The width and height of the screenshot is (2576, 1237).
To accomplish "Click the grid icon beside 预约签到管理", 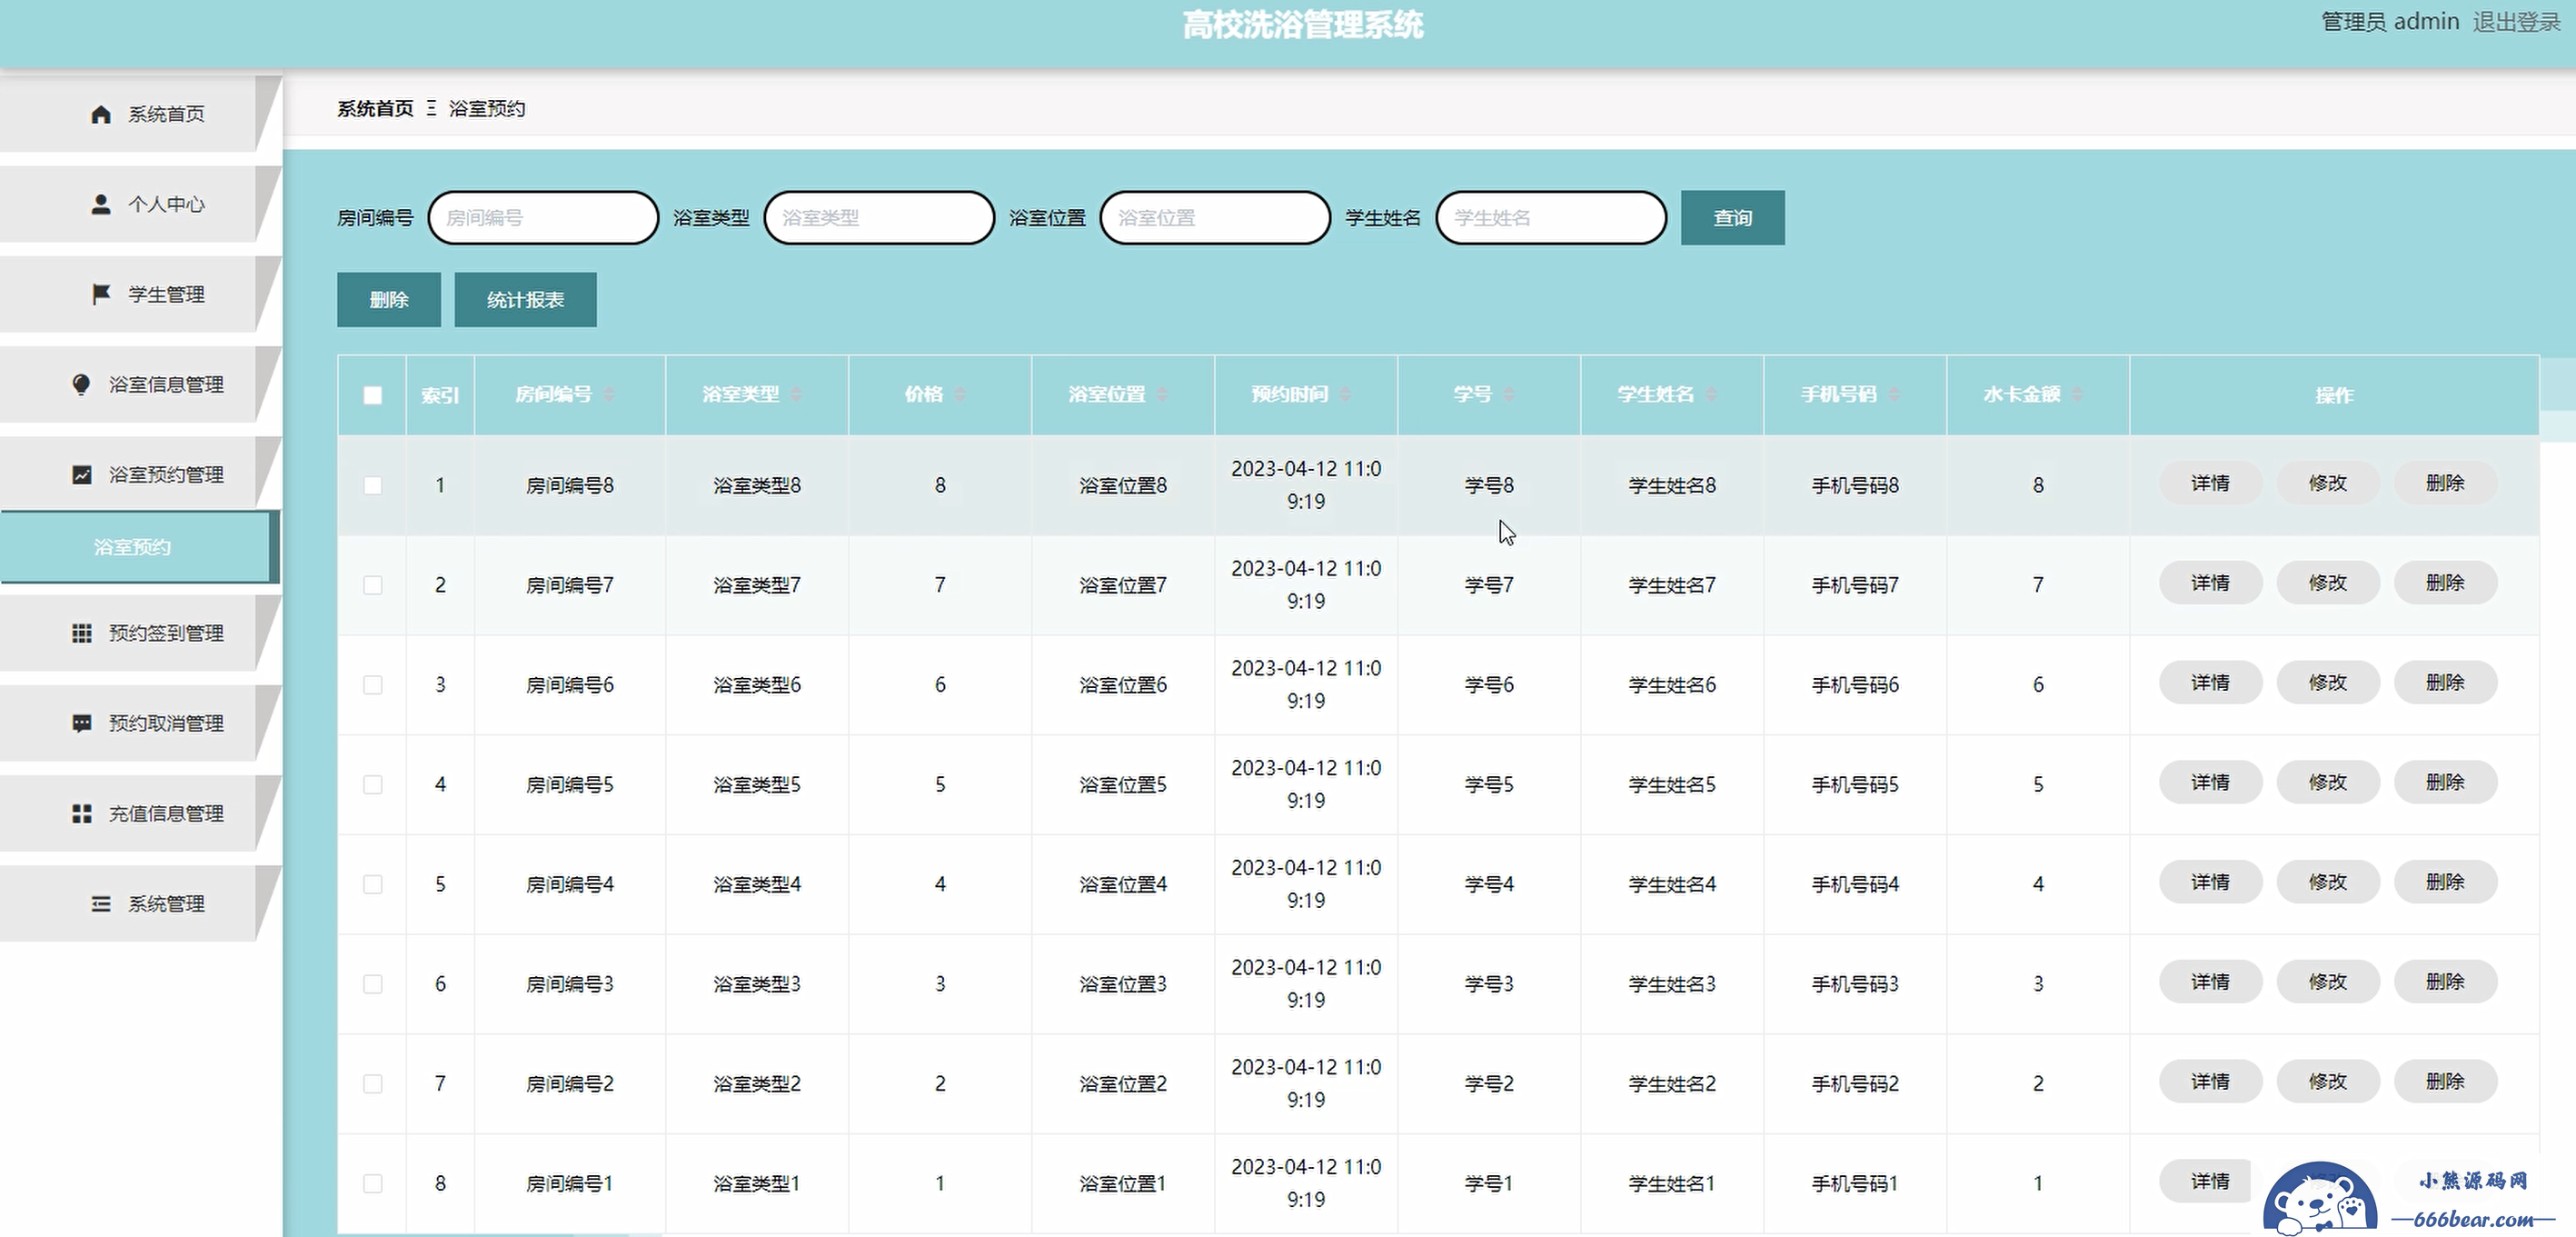I will (81, 633).
